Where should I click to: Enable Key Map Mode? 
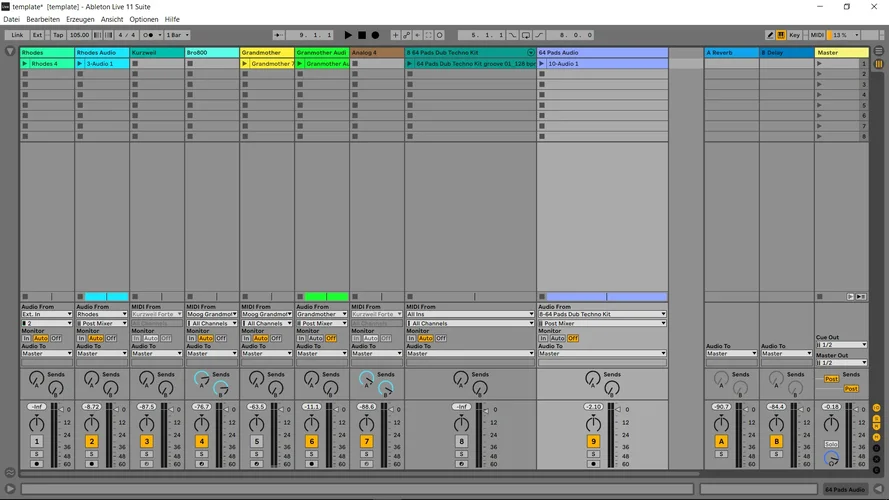point(794,35)
